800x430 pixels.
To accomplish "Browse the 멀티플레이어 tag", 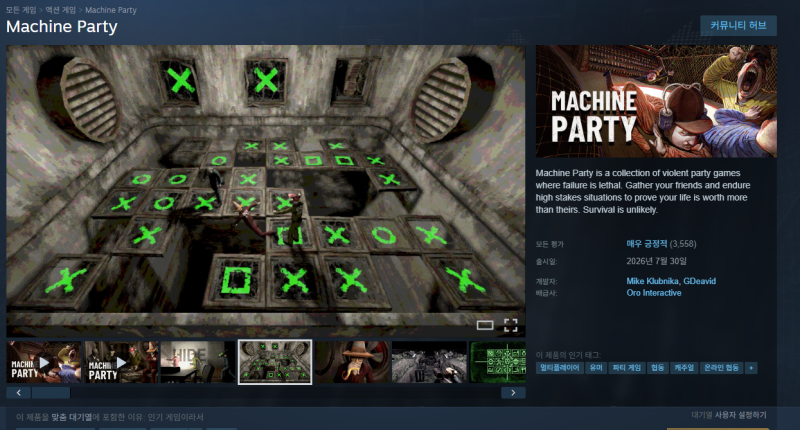I will tap(560, 368).
